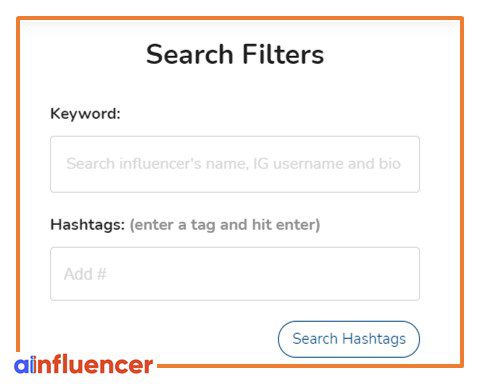Viewport: 480px width, 384px height.
Task: Click 'IG username and bio' placeholder portion
Action: click(327, 164)
